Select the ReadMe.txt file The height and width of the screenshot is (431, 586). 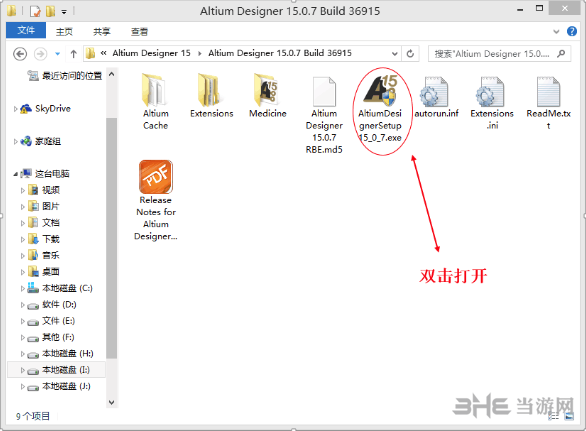(x=548, y=103)
